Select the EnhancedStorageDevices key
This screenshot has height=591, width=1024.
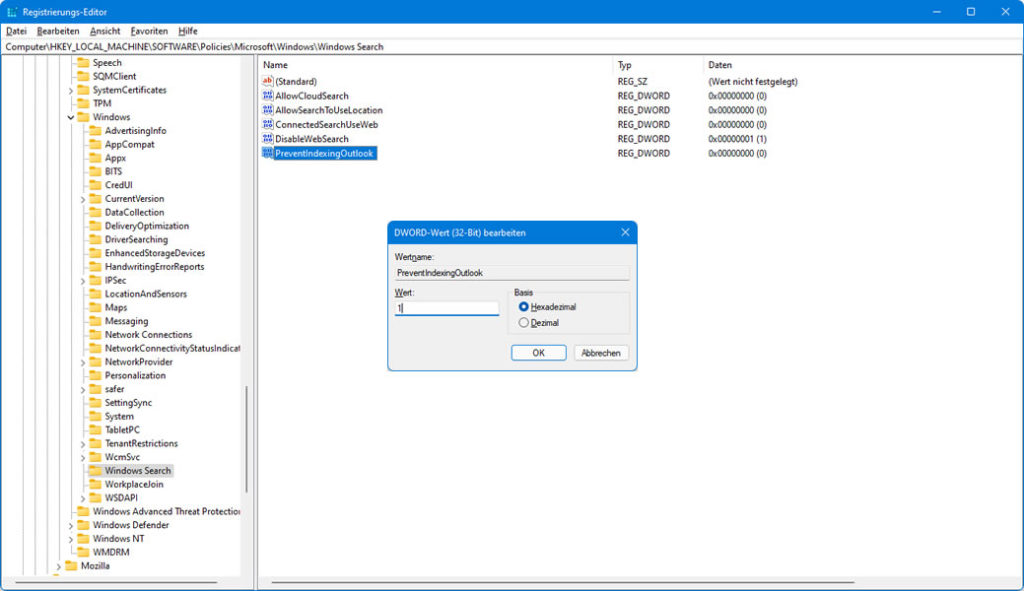(x=155, y=253)
